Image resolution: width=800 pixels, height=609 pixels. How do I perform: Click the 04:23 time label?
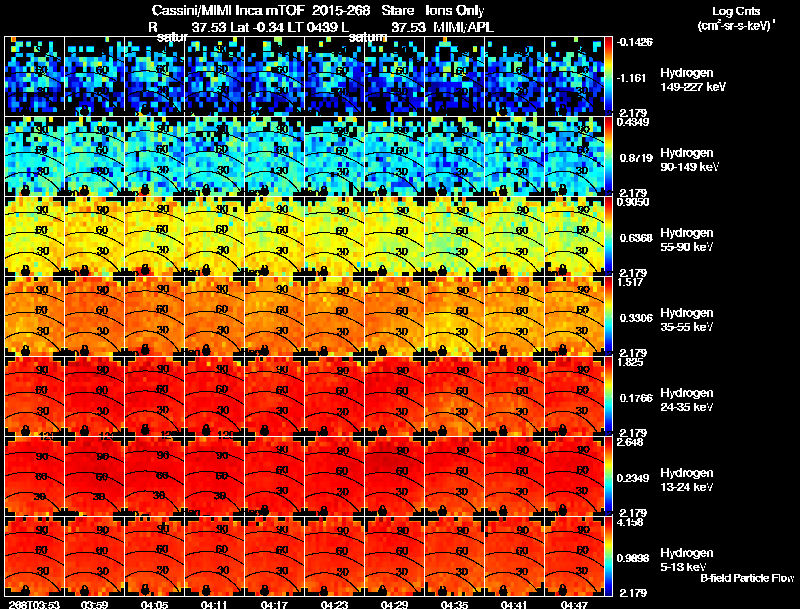334,604
